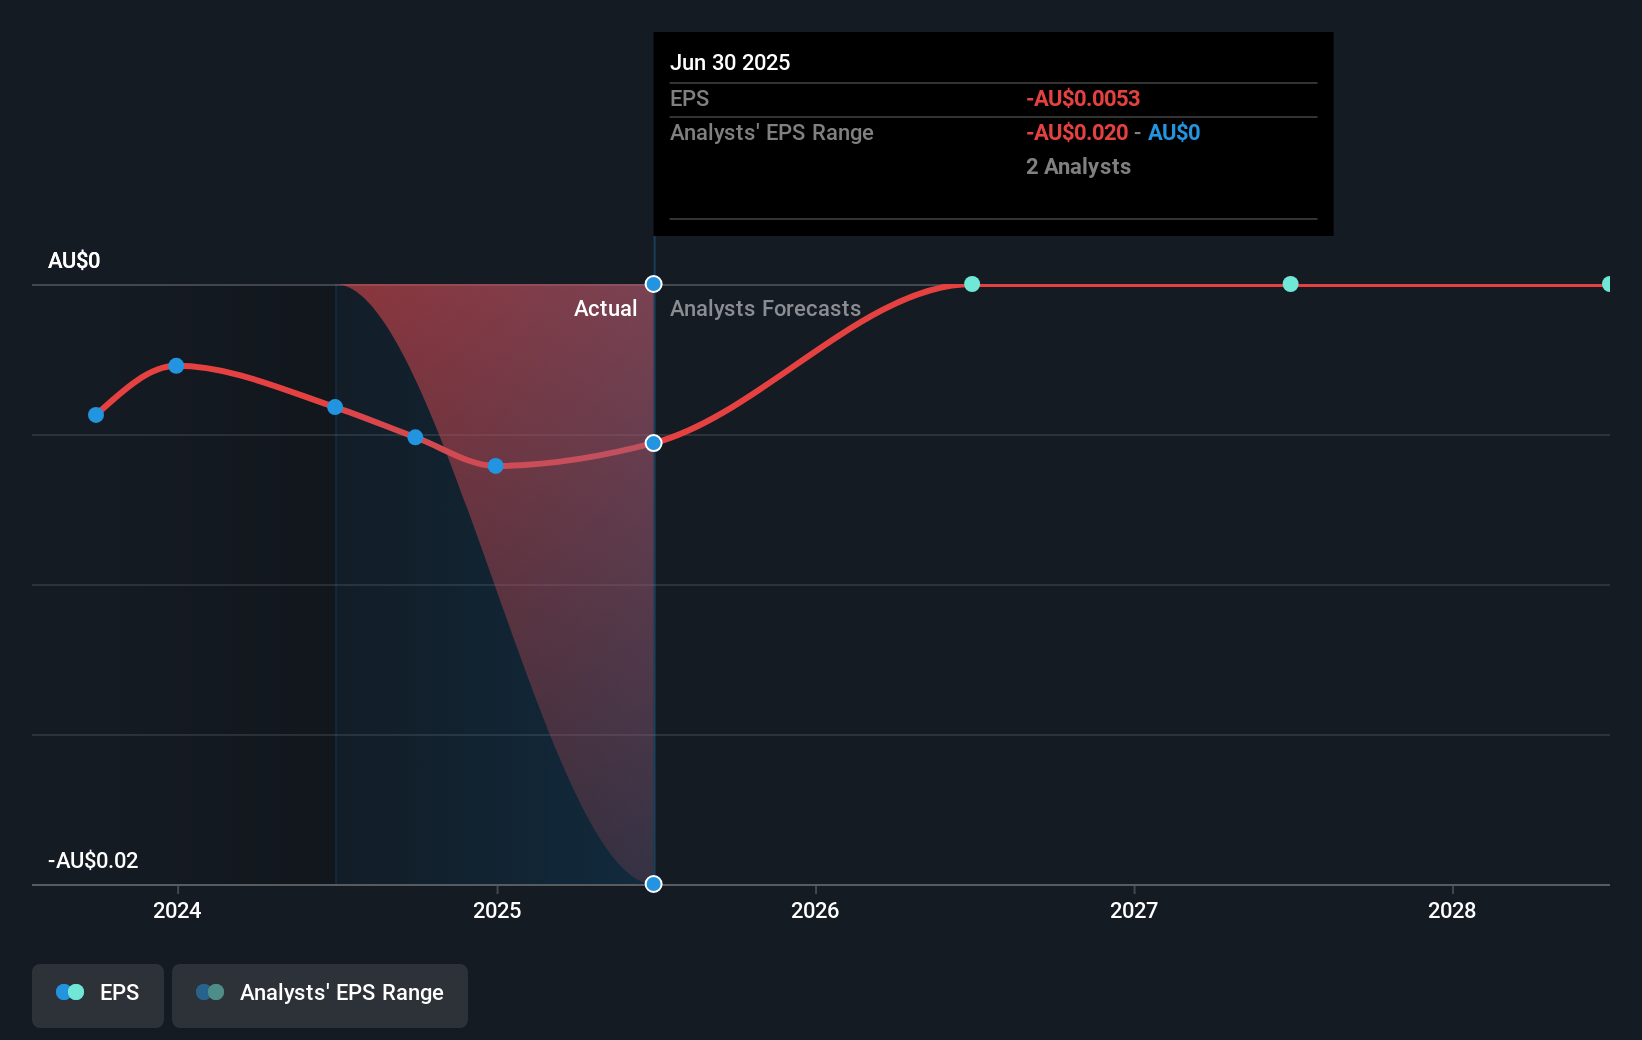1642x1040 pixels.
Task: Hide the EPS line using its legend chip
Action: (x=97, y=994)
